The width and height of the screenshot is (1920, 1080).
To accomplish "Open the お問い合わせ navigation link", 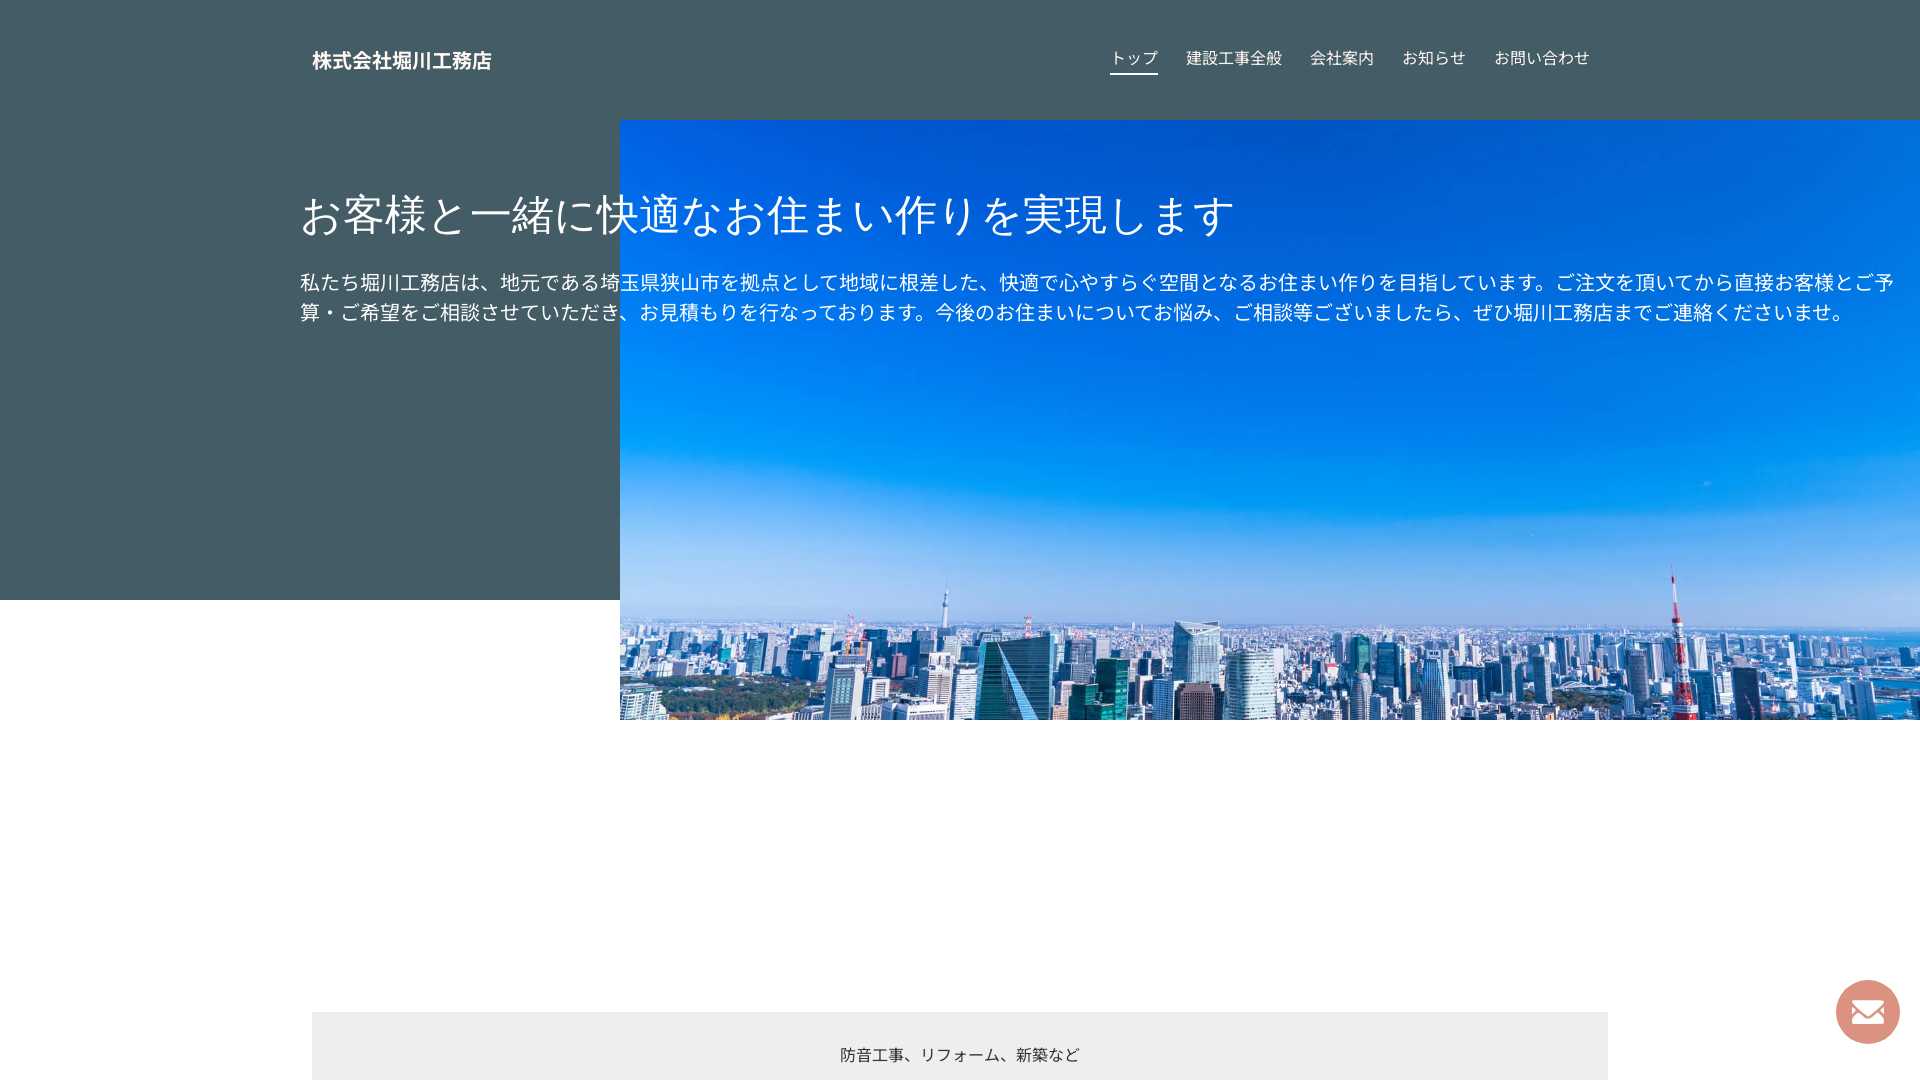I will pos(1541,59).
